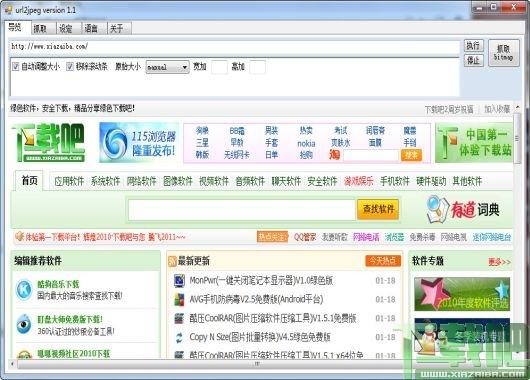This screenshot has height=380, width=530.
Task: Click the 宽 width input box
Action: pyautogui.click(x=219, y=67)
